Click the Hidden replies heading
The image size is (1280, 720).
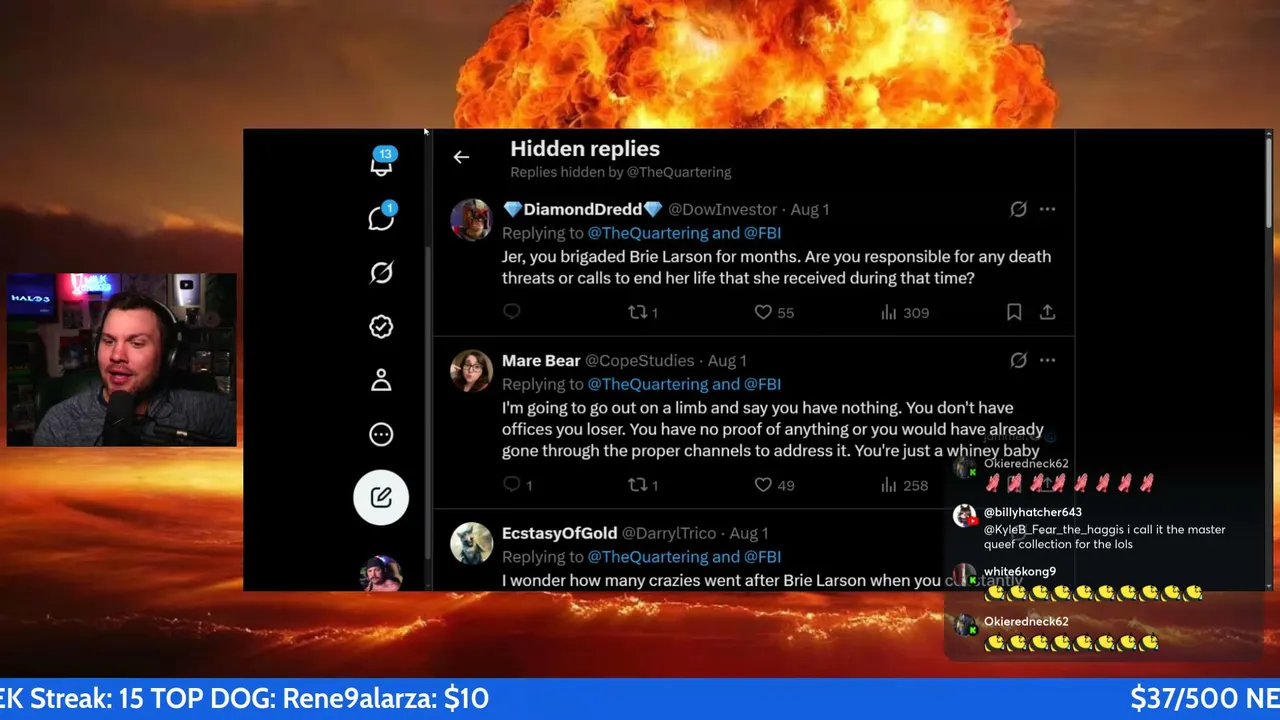coord(585,149)
